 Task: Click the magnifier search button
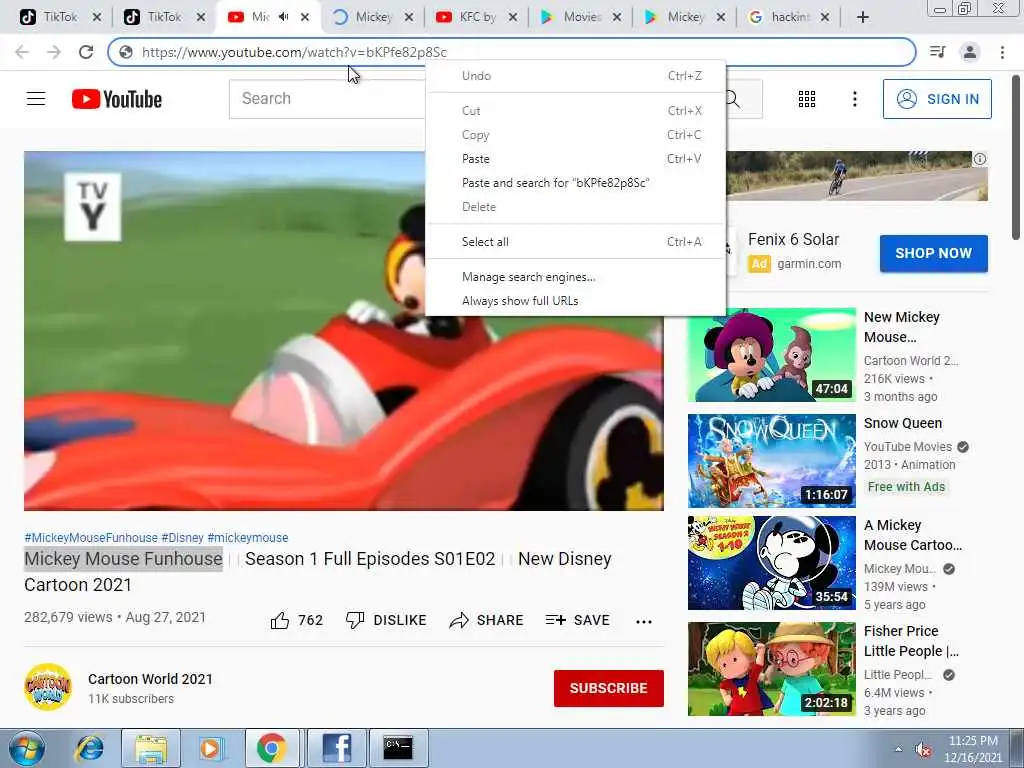[x=733, y=99]
